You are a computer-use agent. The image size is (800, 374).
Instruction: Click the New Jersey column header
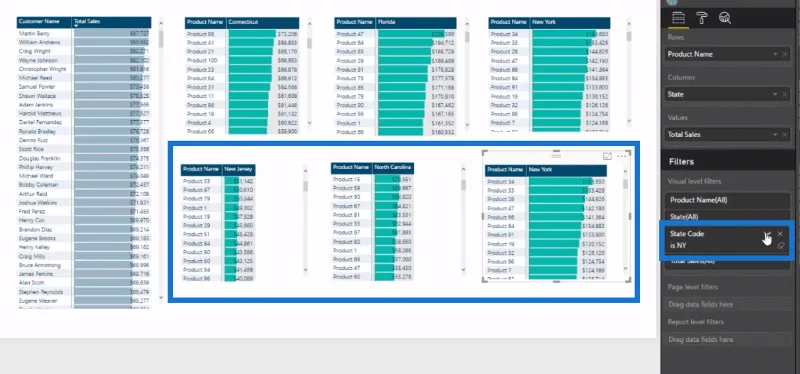point(239,169)
